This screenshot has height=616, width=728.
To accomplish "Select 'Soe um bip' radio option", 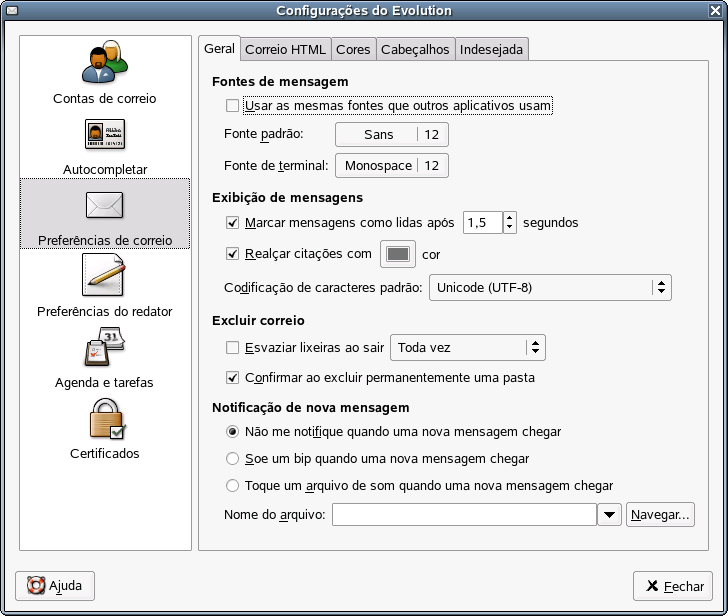I will (x=232, y=459).
